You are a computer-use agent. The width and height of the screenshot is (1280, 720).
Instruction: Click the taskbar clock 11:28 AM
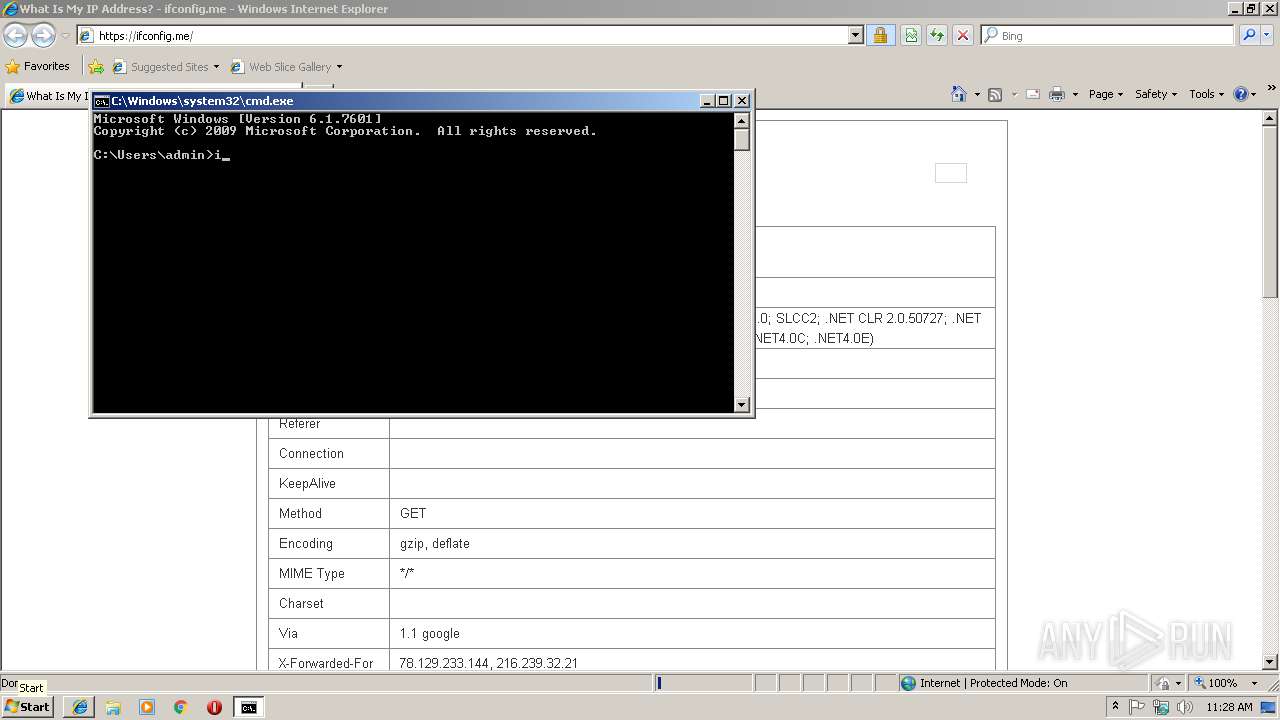(1229, 707)
